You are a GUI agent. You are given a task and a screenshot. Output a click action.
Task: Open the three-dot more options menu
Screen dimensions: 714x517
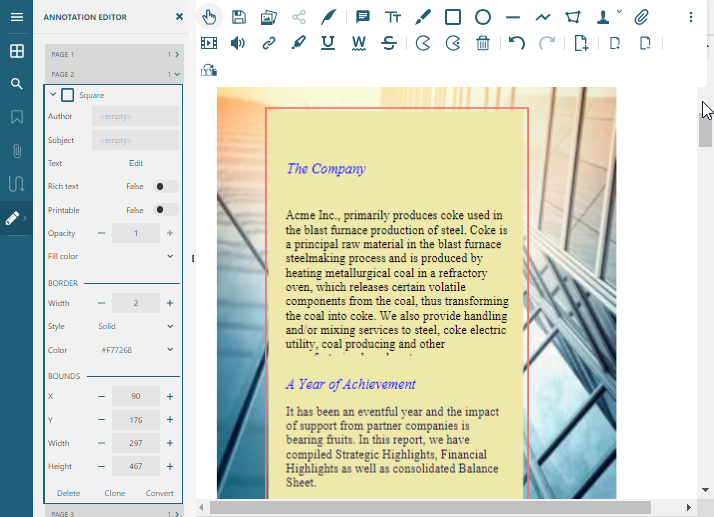pos(691,17)
